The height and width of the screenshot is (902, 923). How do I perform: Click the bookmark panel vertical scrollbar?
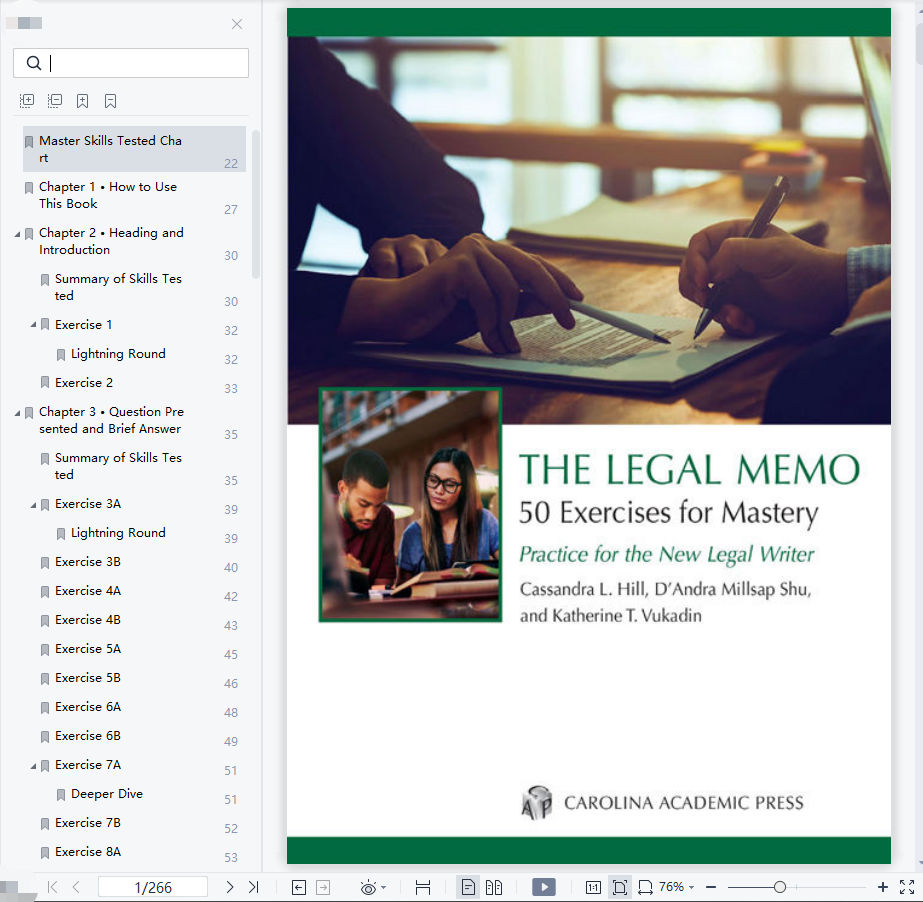(x=255, y=204)
